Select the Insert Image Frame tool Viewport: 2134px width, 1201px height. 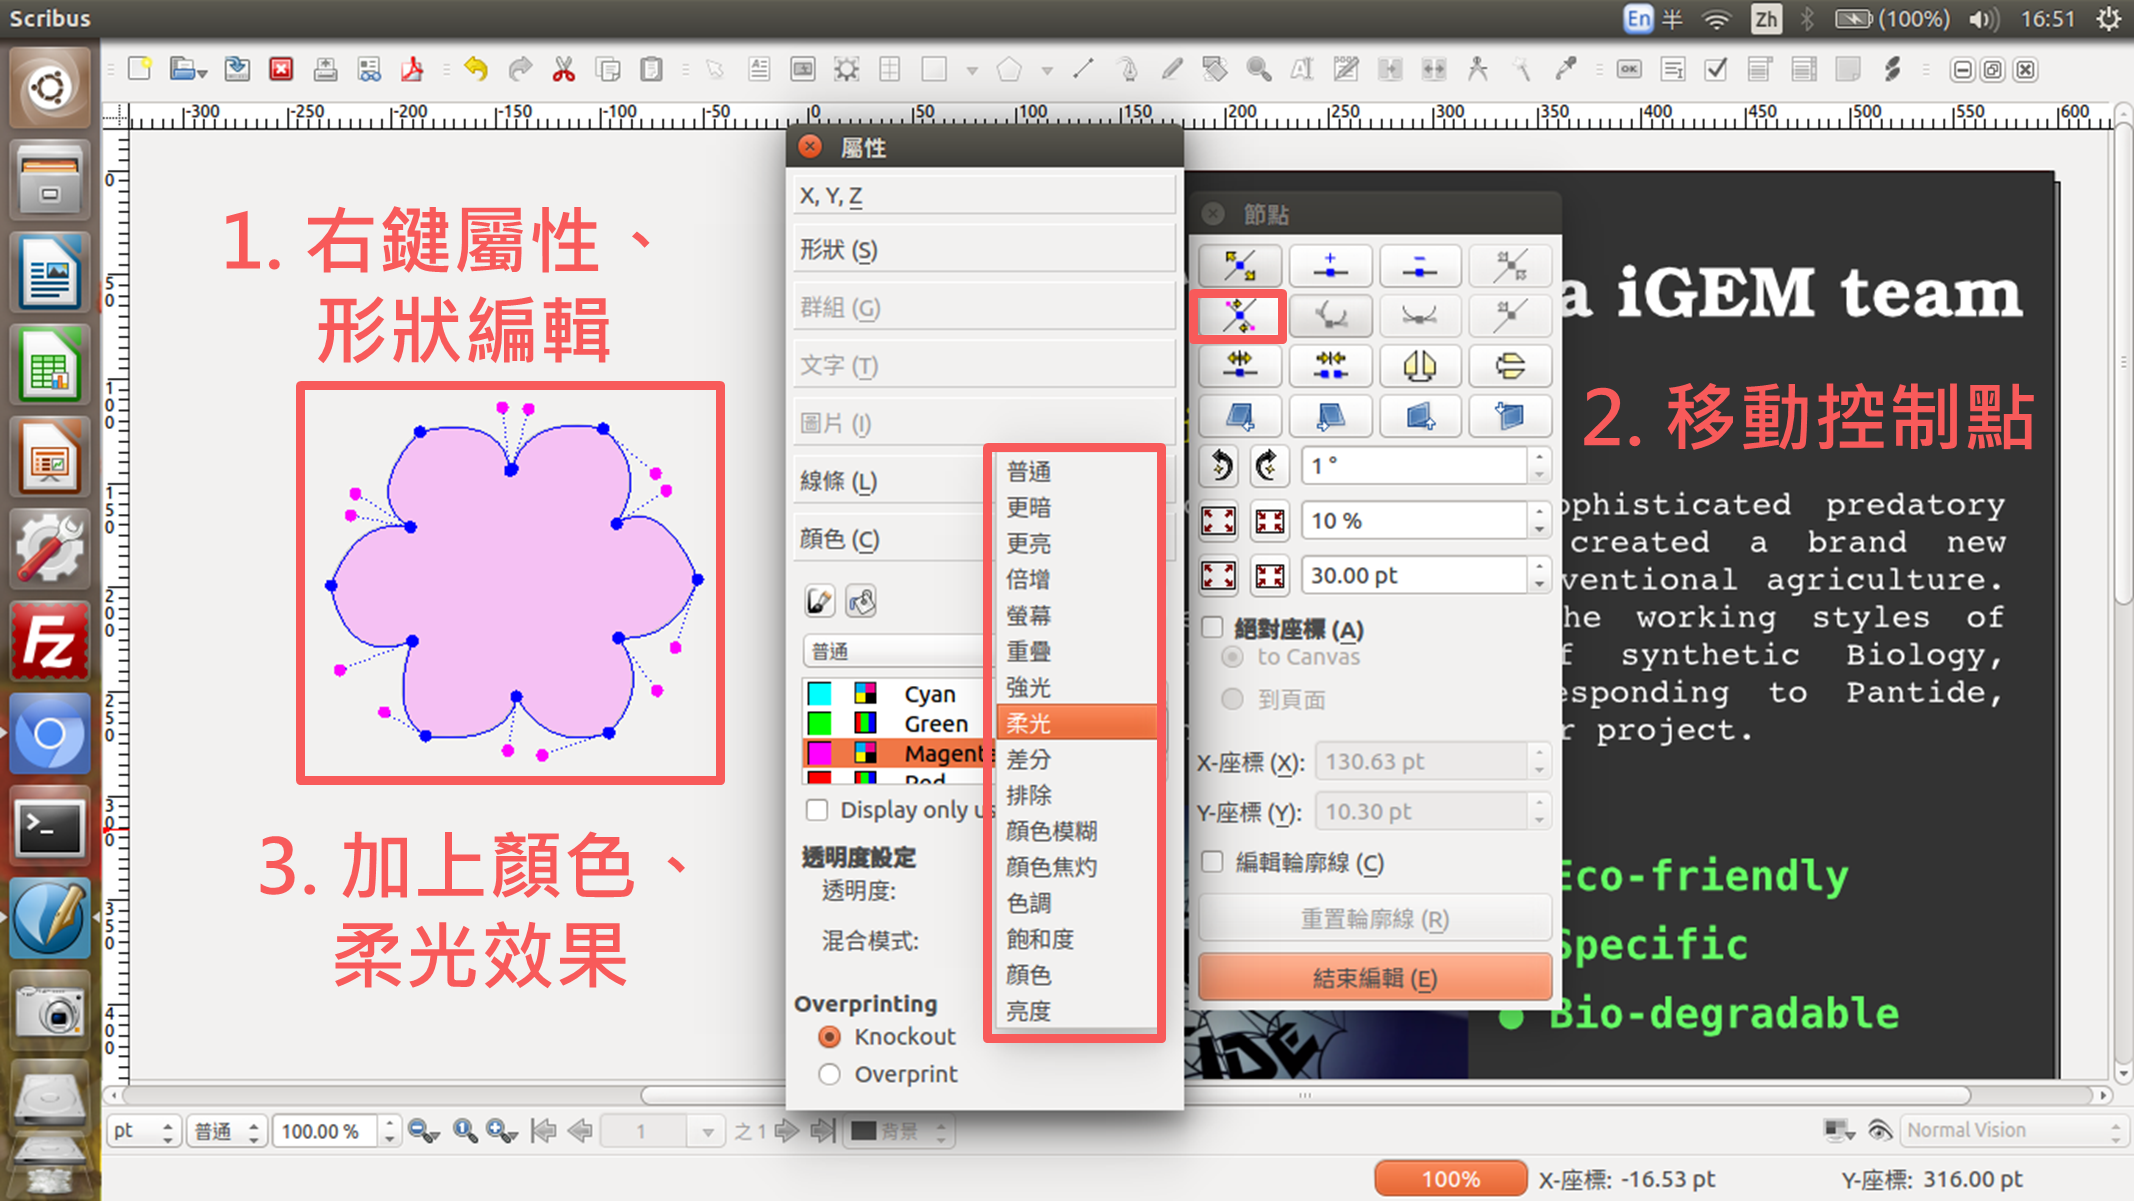point(802,69)
